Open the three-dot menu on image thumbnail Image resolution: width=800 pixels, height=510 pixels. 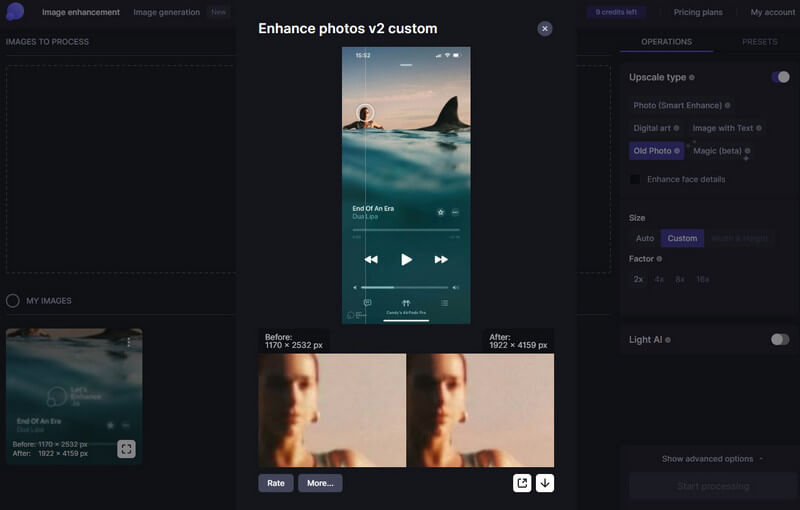(x=128, y=342)
